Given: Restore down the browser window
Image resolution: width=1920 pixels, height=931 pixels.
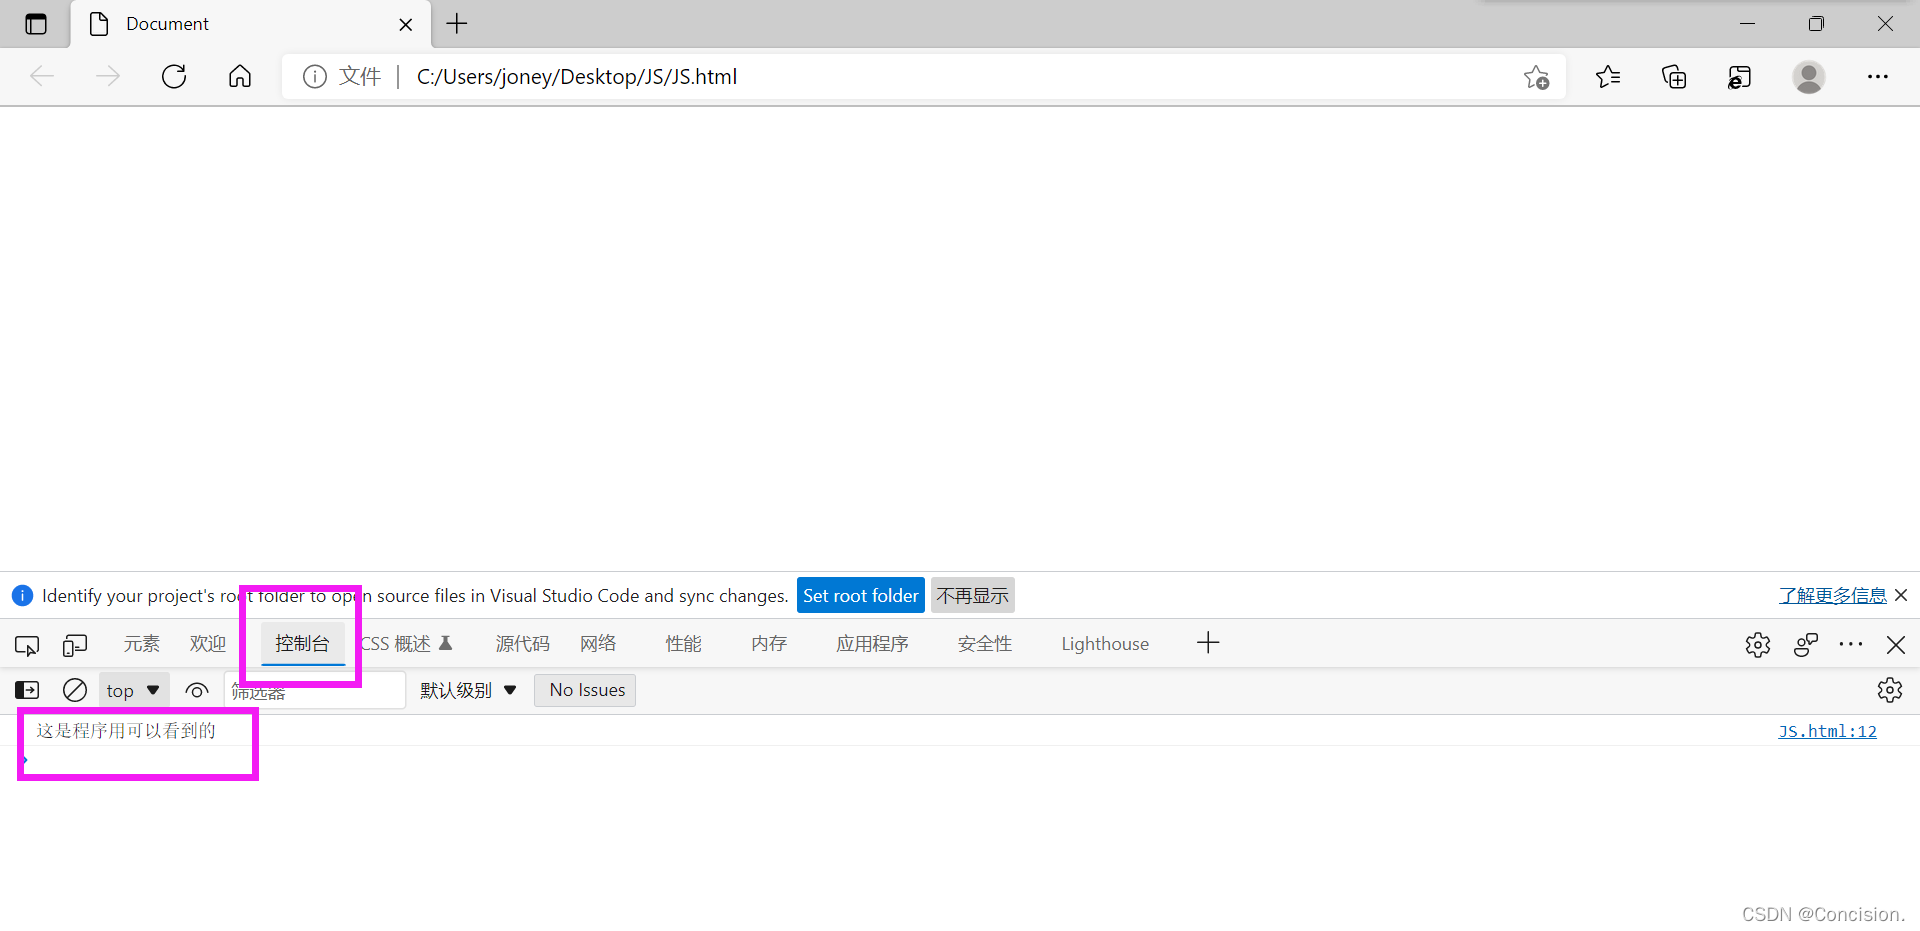Looking at the screenshot, I should tap(1816, 24).
